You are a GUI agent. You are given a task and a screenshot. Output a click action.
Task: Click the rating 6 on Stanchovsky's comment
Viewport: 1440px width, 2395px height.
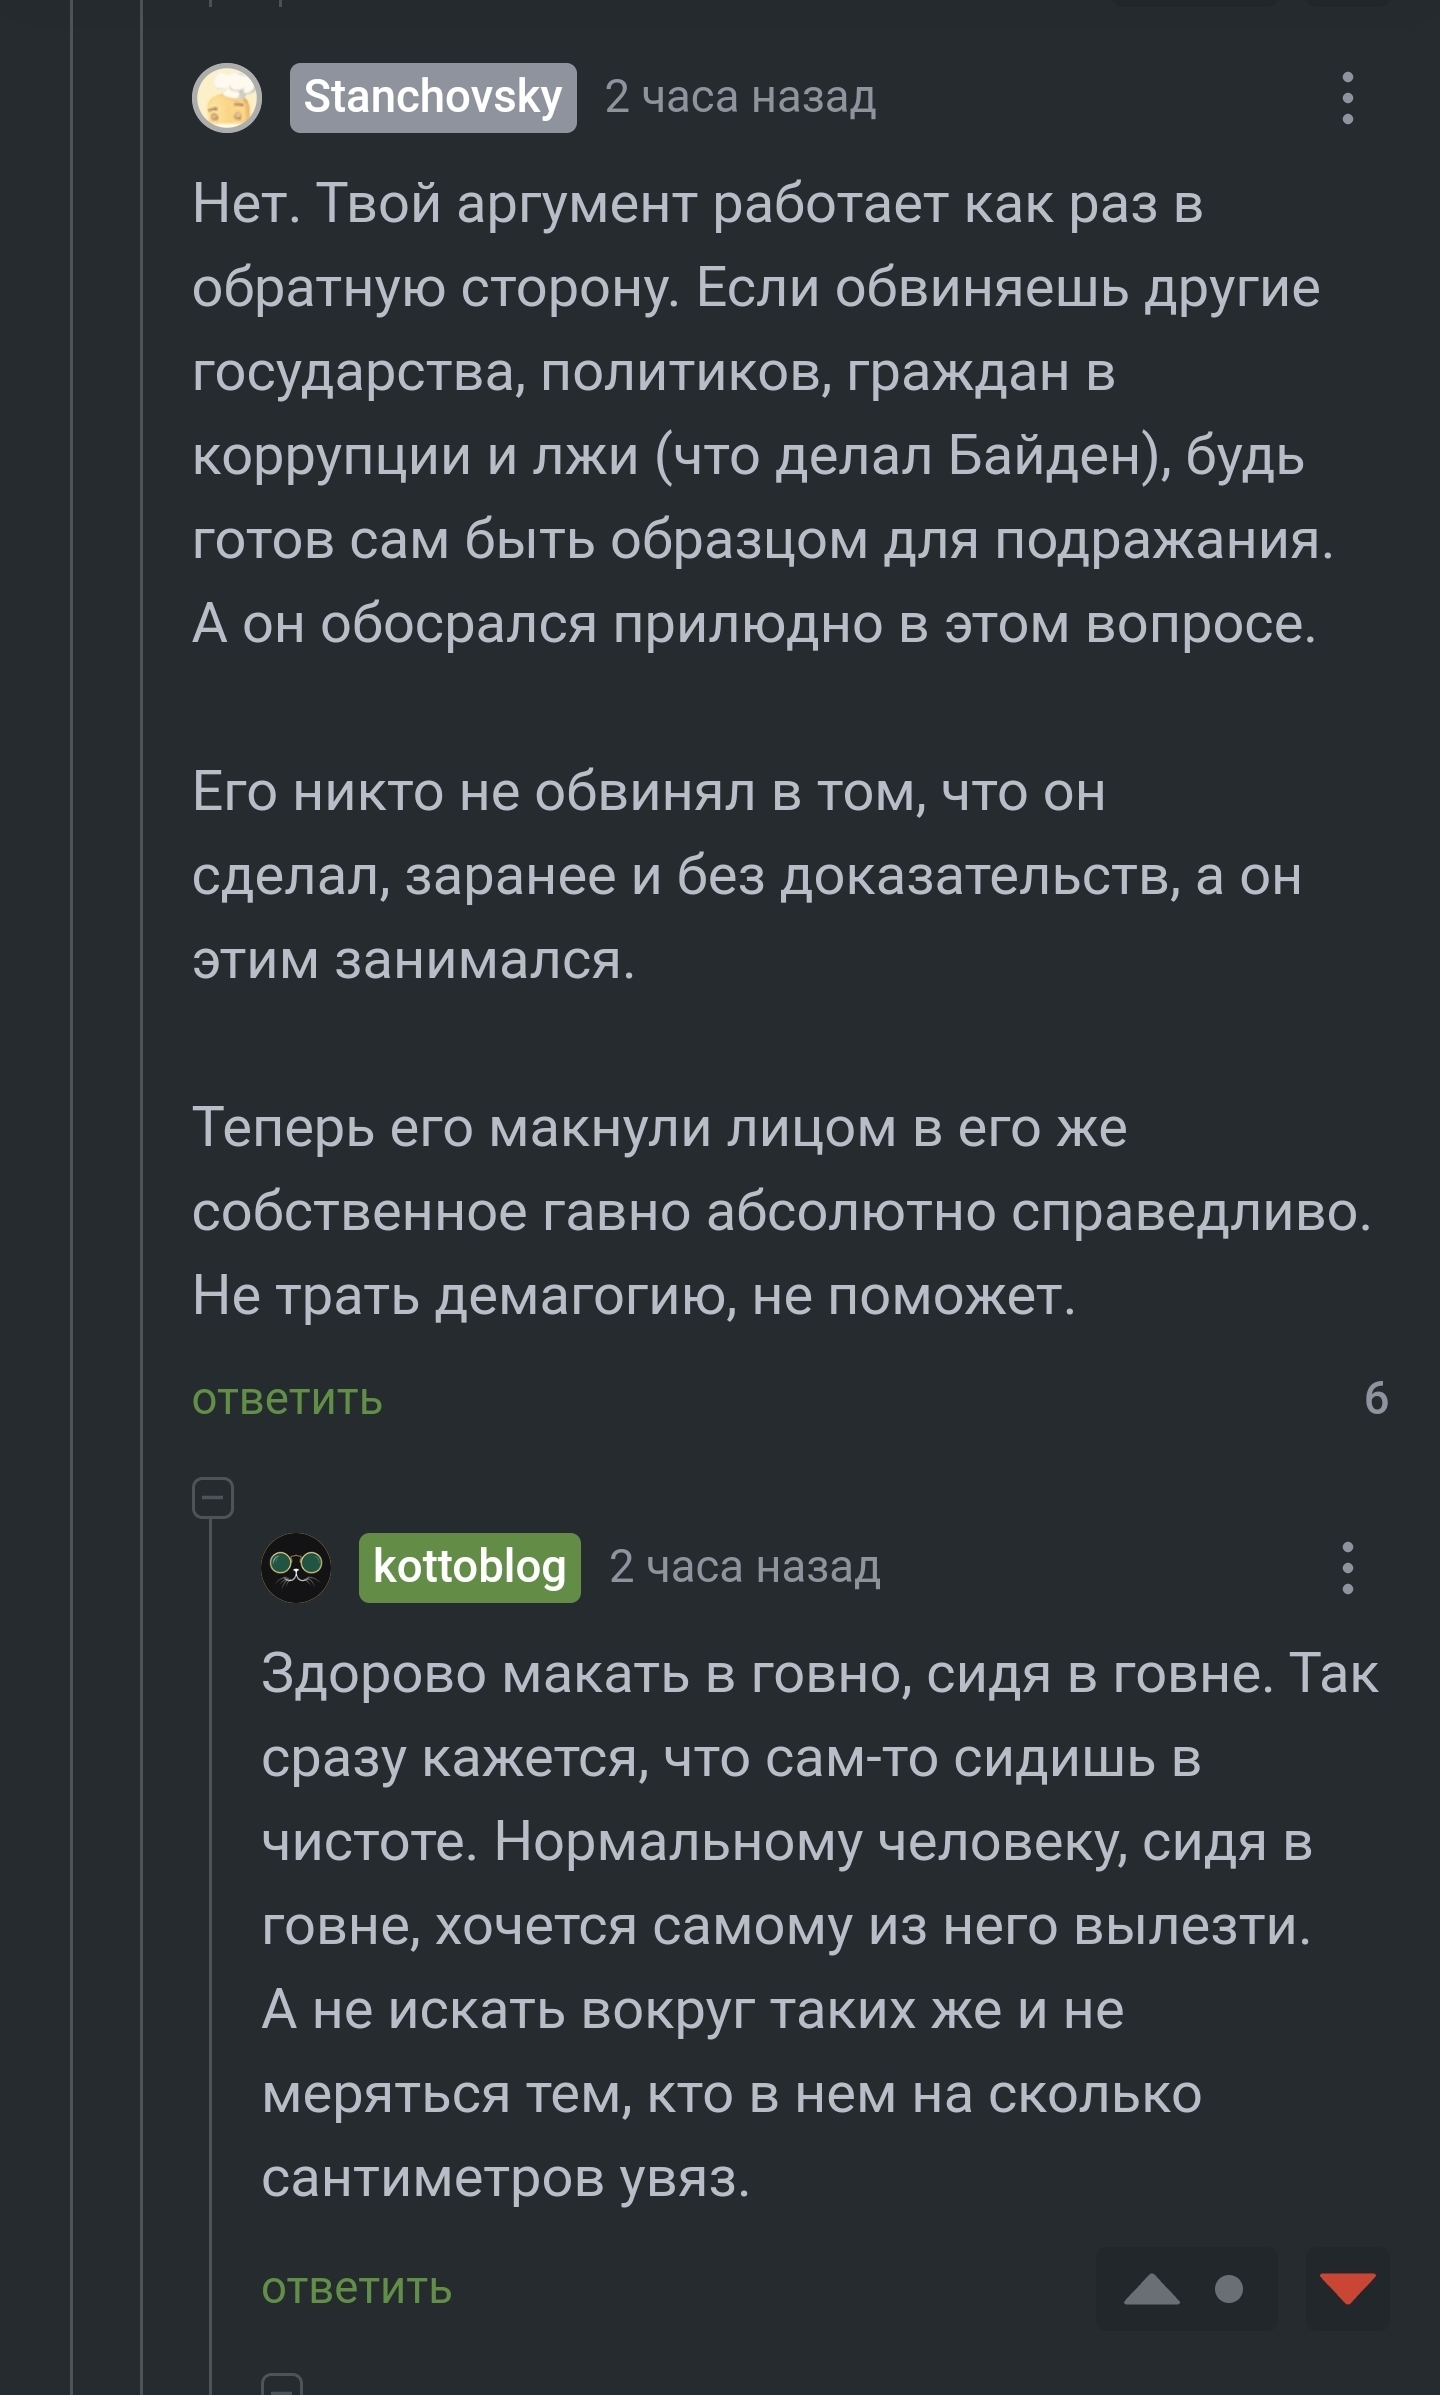[1376, 1398]
